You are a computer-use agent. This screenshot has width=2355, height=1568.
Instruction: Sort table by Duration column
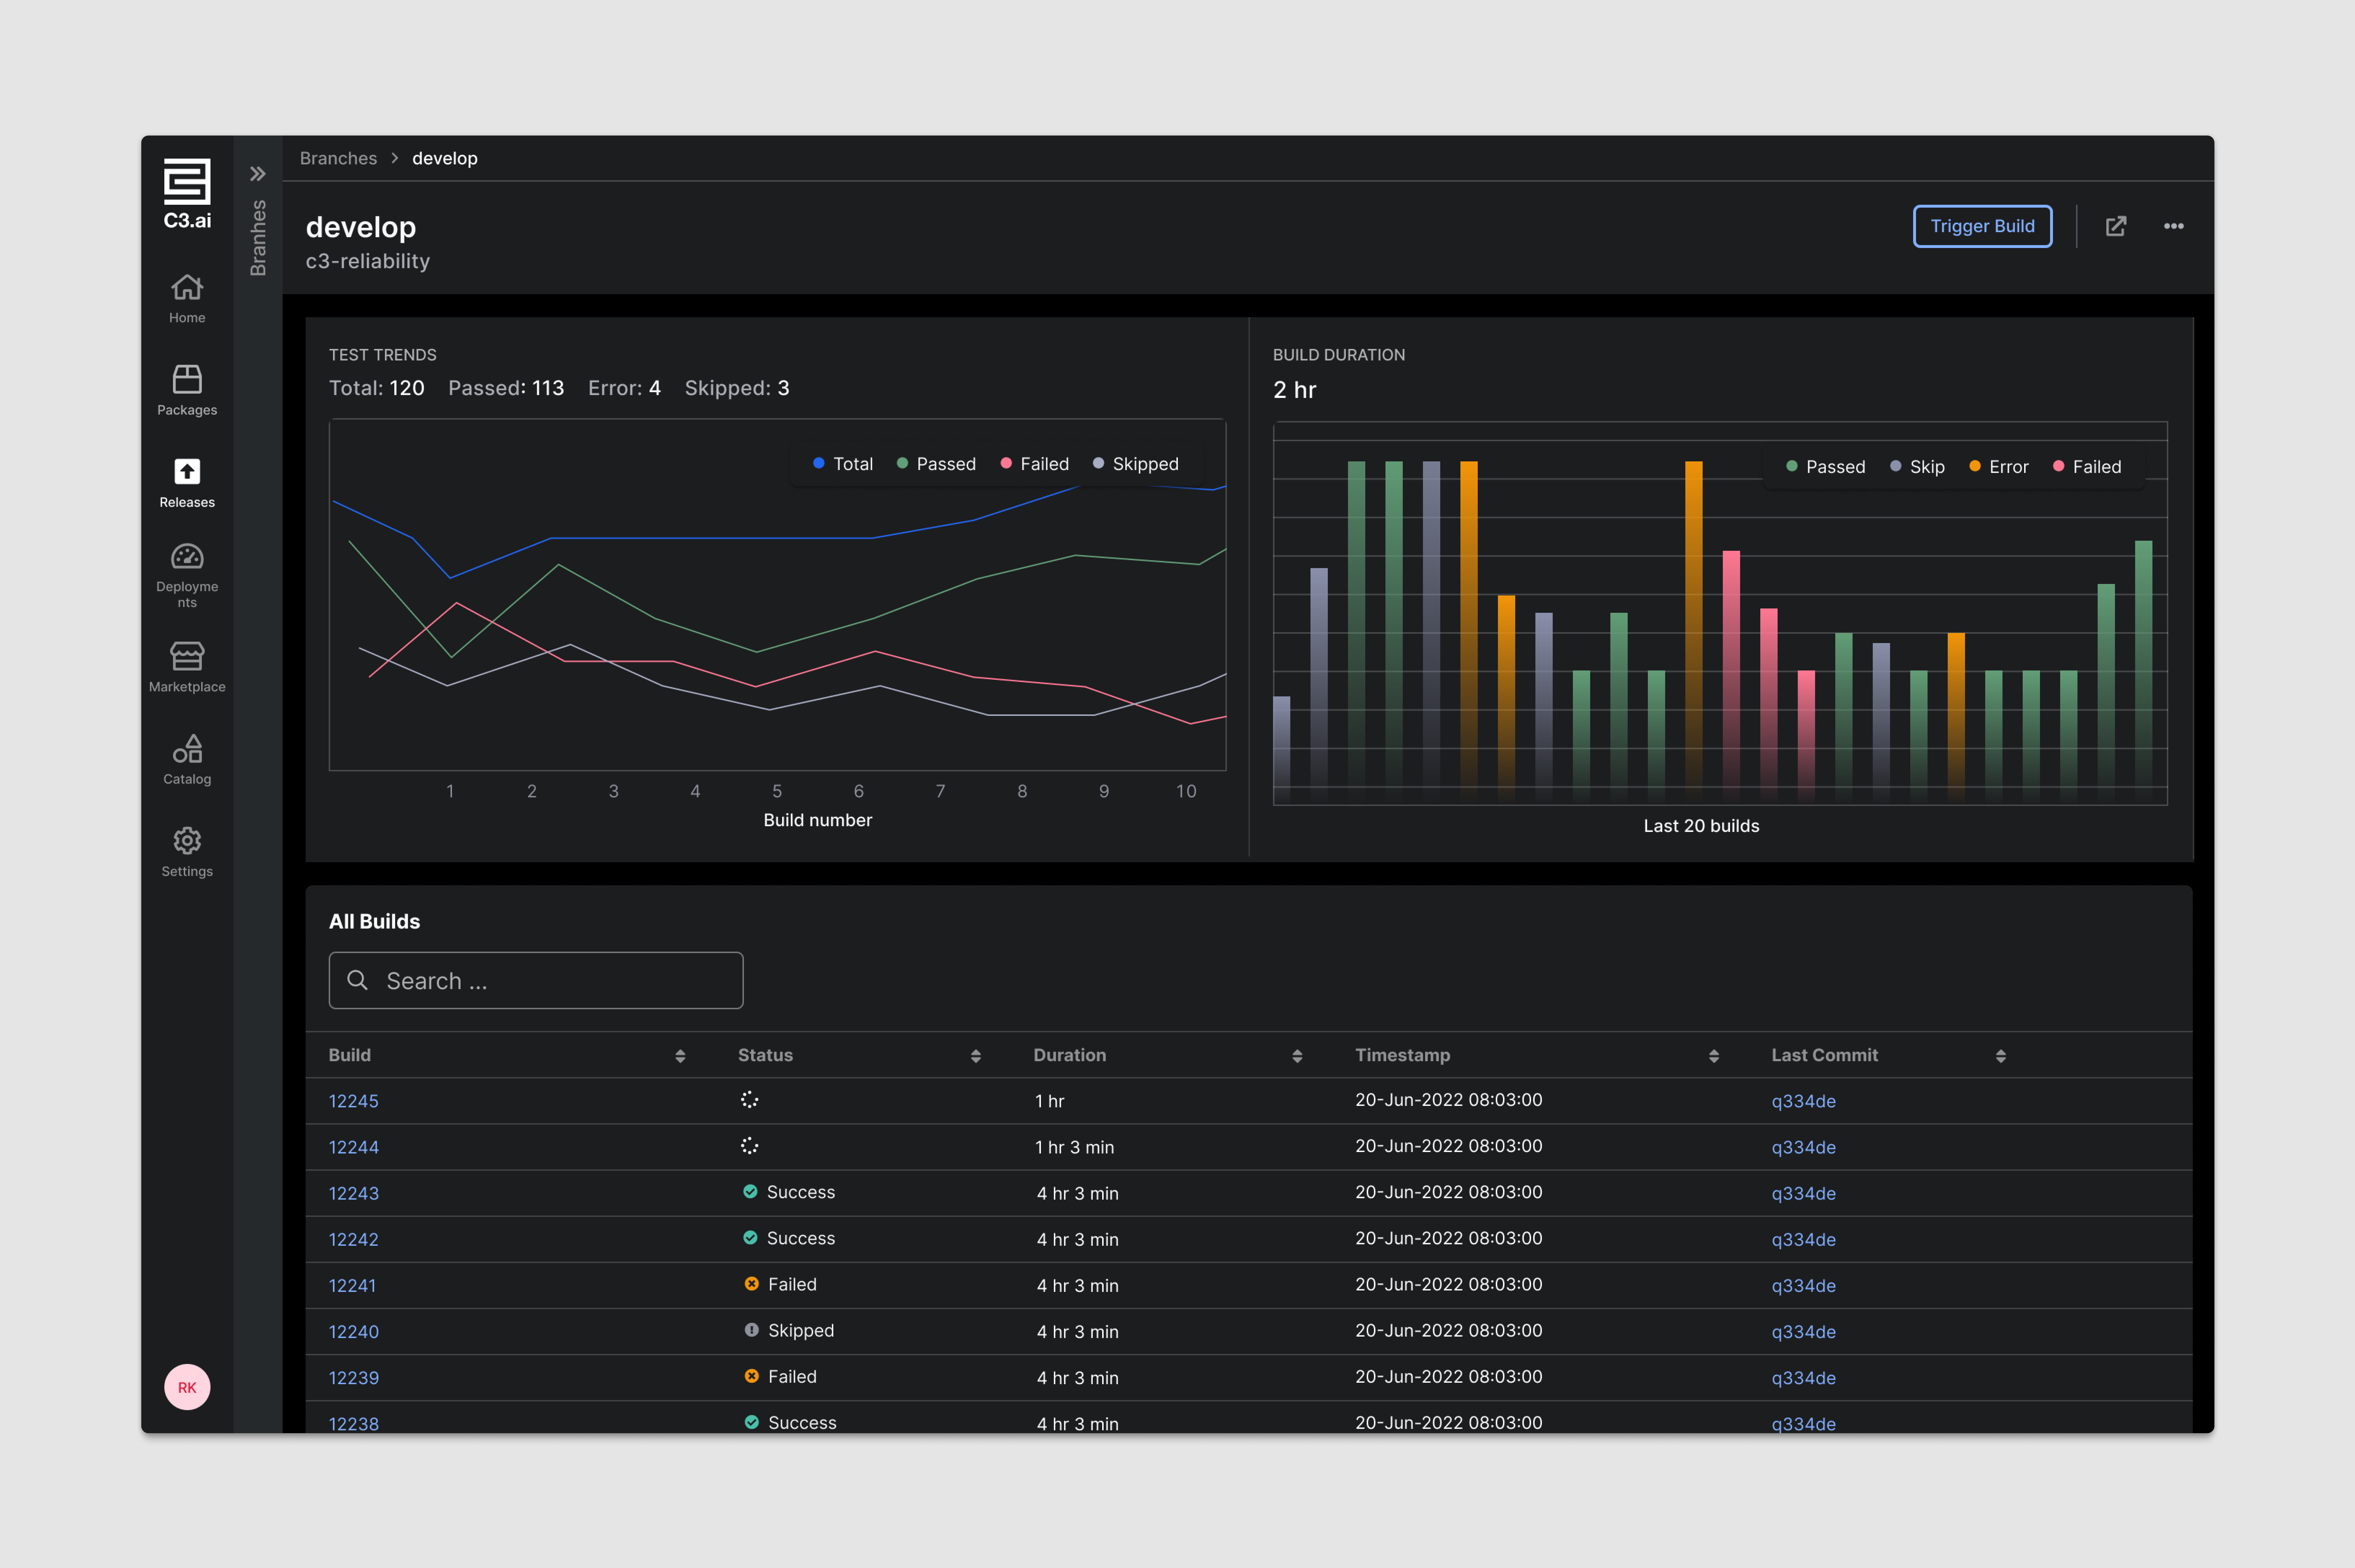1297,1056
